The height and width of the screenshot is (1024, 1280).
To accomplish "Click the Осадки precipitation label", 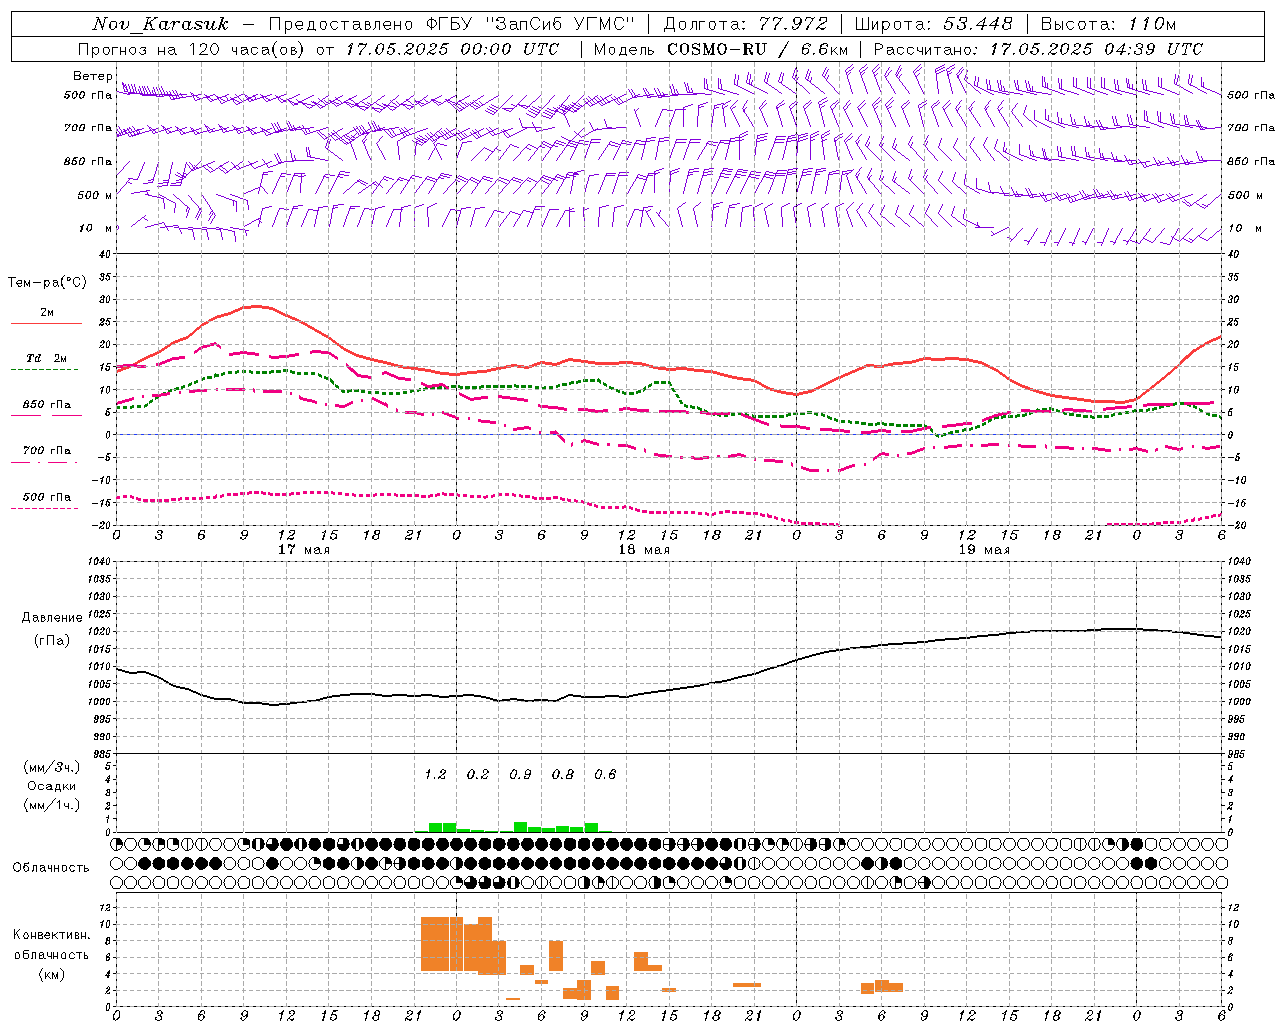I will point(52,786).
